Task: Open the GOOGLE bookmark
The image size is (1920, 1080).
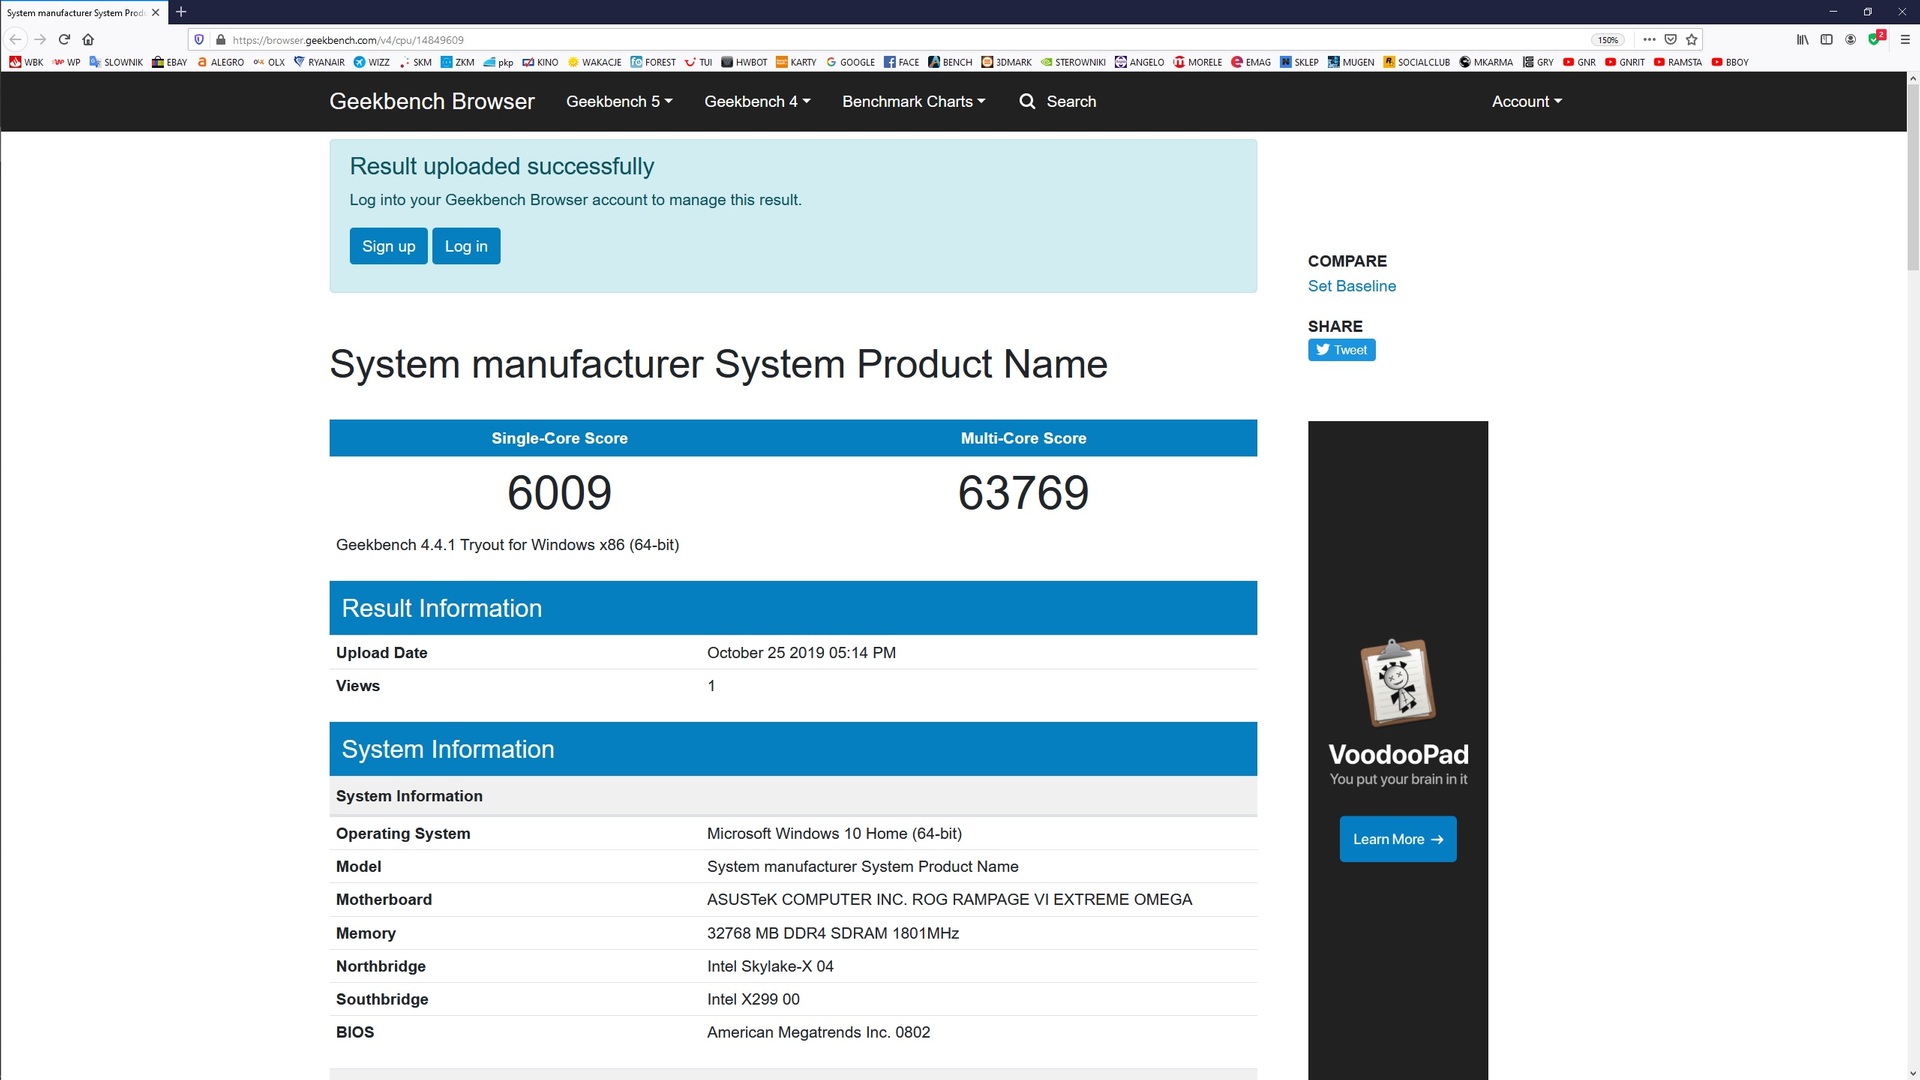Action: 850,62
